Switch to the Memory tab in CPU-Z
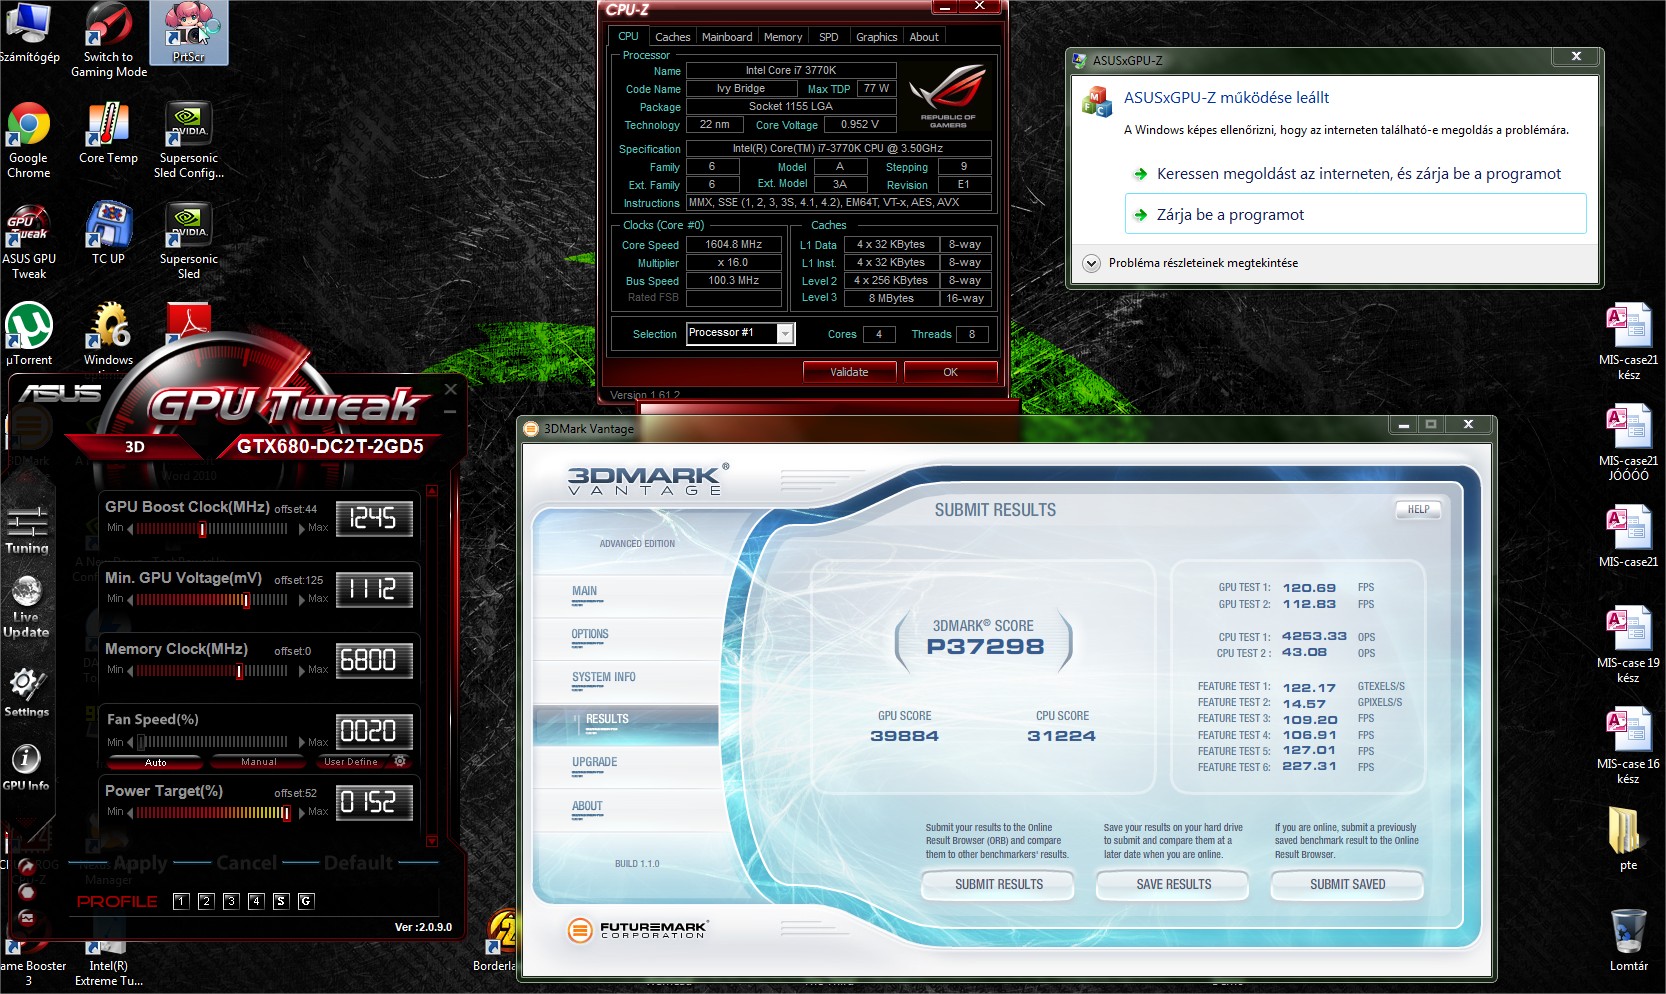This screenshot has width=1666, height=994. [783, 37]
